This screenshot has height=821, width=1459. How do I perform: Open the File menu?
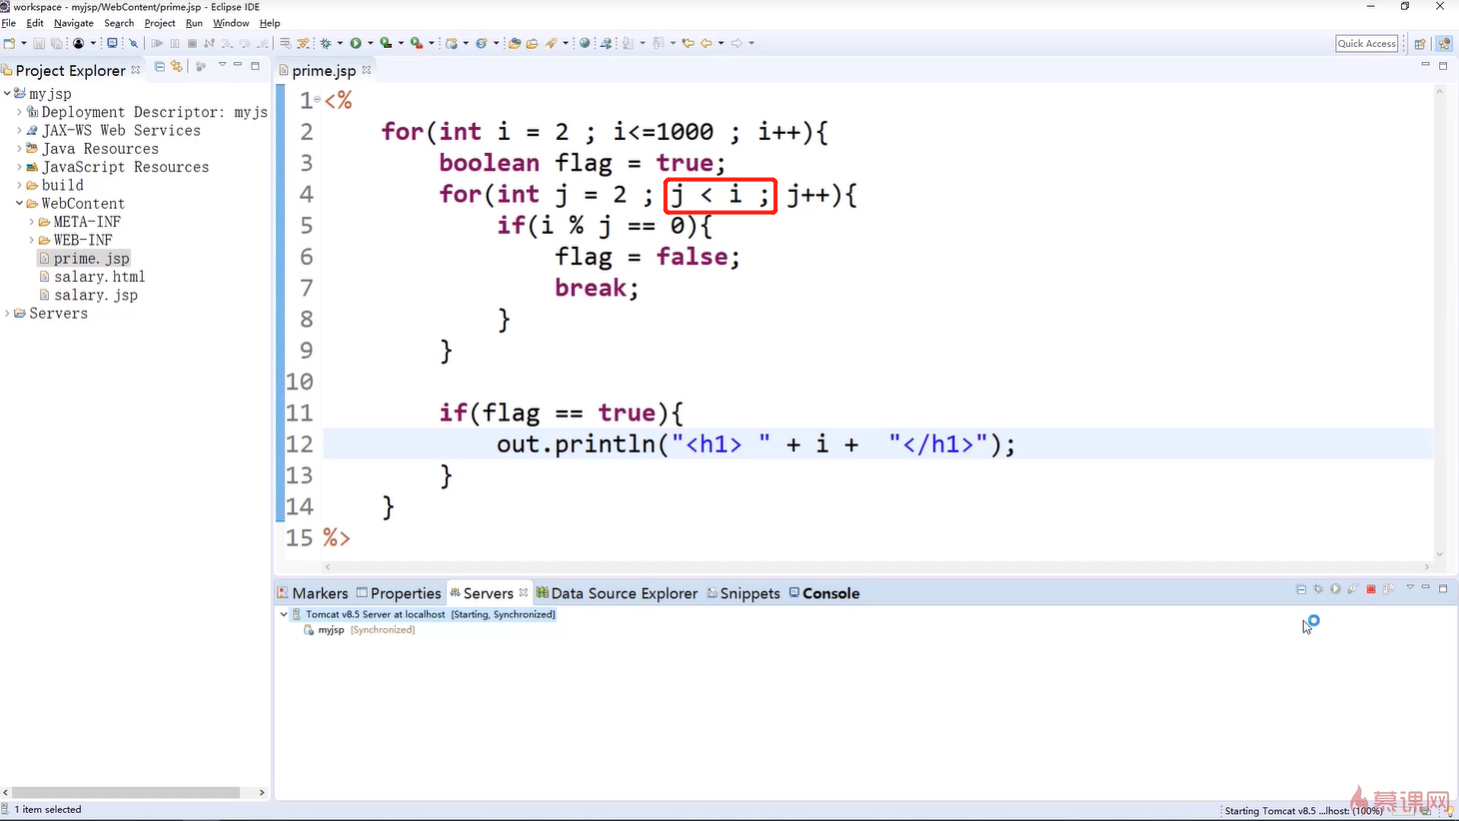pyautogui.click(x=9, y=23)
